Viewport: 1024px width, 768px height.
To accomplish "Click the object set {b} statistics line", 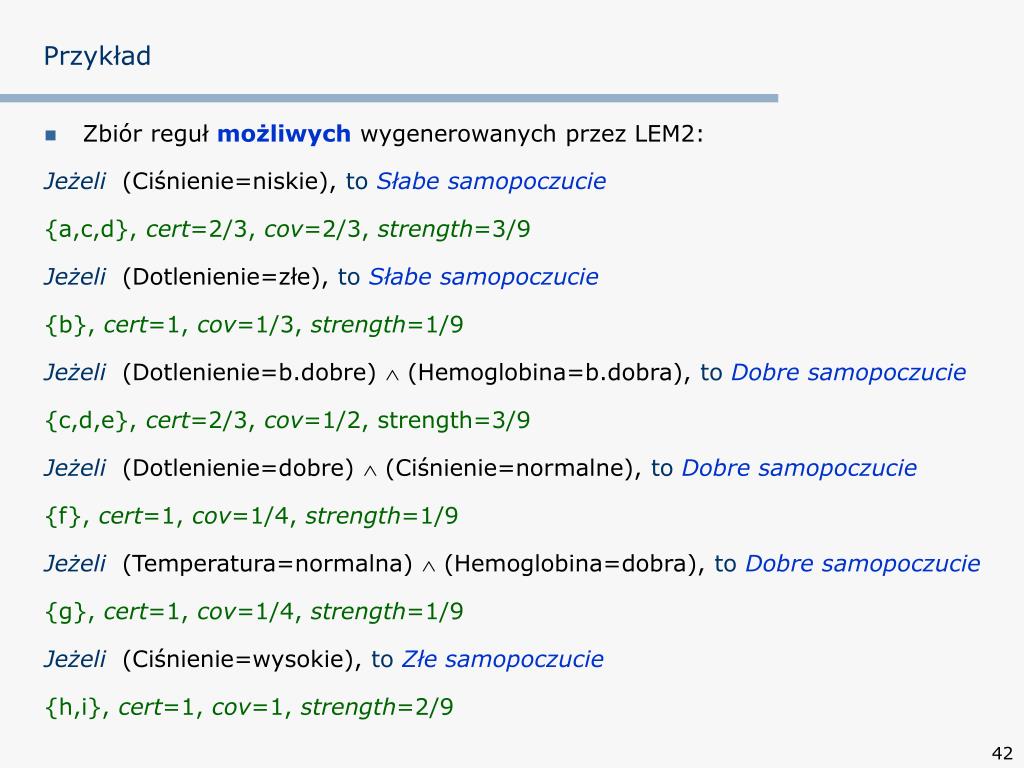I will pyautogui.click(x=253, y=325).
